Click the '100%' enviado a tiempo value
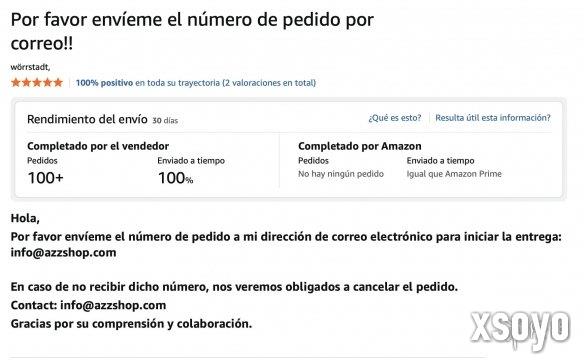Image resolution: width=584 pixels, height=360 pixels. [x=175, y=178]
